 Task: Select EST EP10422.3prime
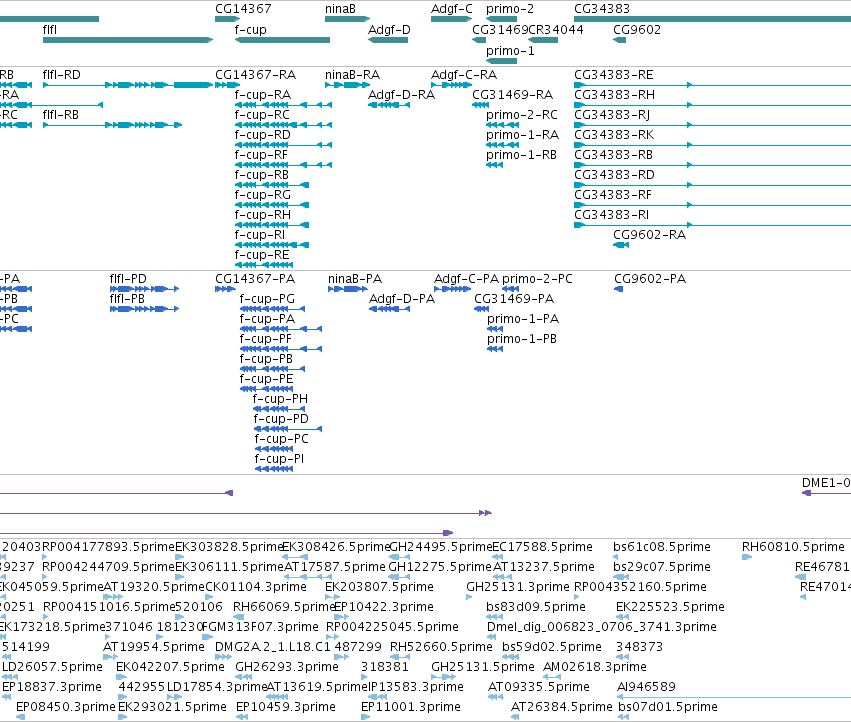point(341,617)
